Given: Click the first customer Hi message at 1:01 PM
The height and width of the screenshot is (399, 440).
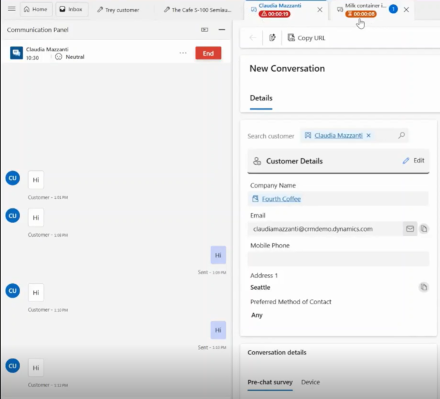Looking at the screenshot, I should (36, 180).
